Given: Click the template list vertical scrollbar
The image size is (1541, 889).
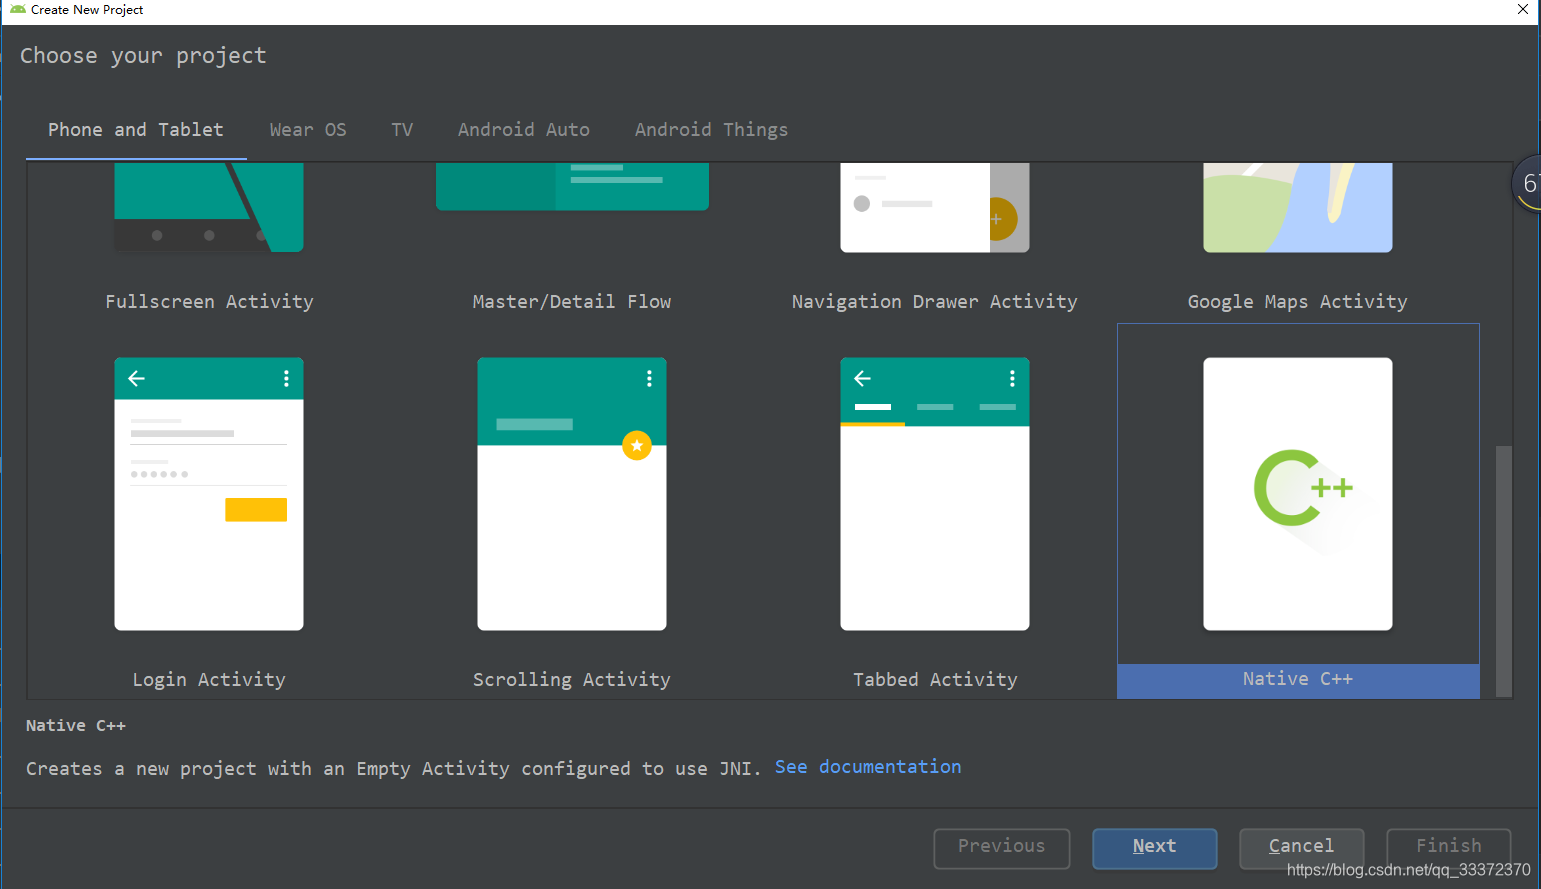Looking at the screenshot, I should (1504, 571).
